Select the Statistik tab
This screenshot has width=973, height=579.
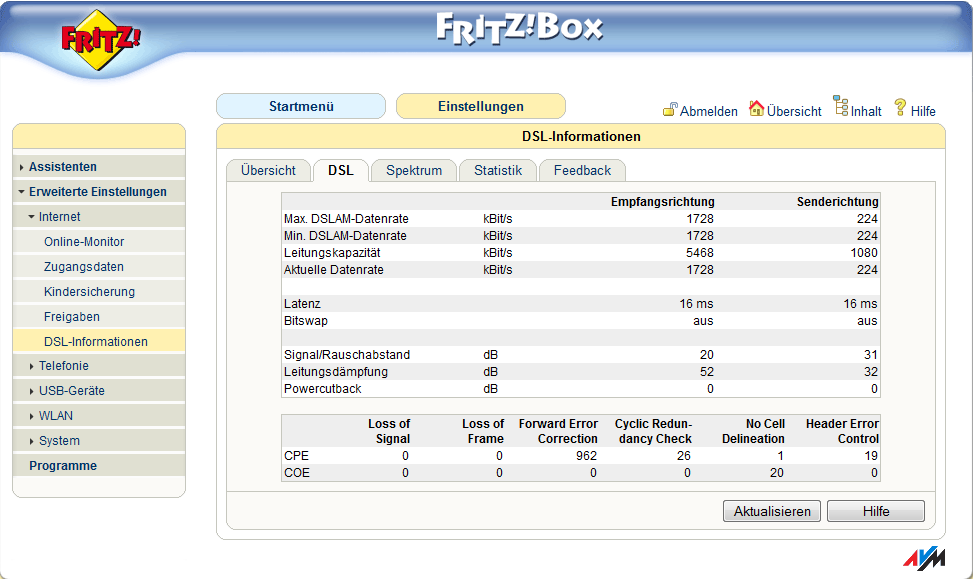(498, 171)
